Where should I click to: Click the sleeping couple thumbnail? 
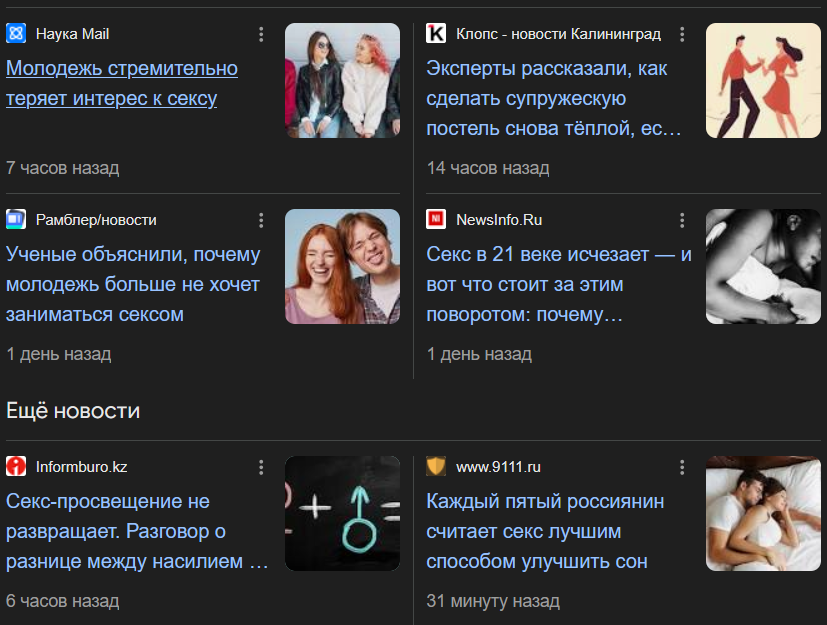click(x=763, y=513)
